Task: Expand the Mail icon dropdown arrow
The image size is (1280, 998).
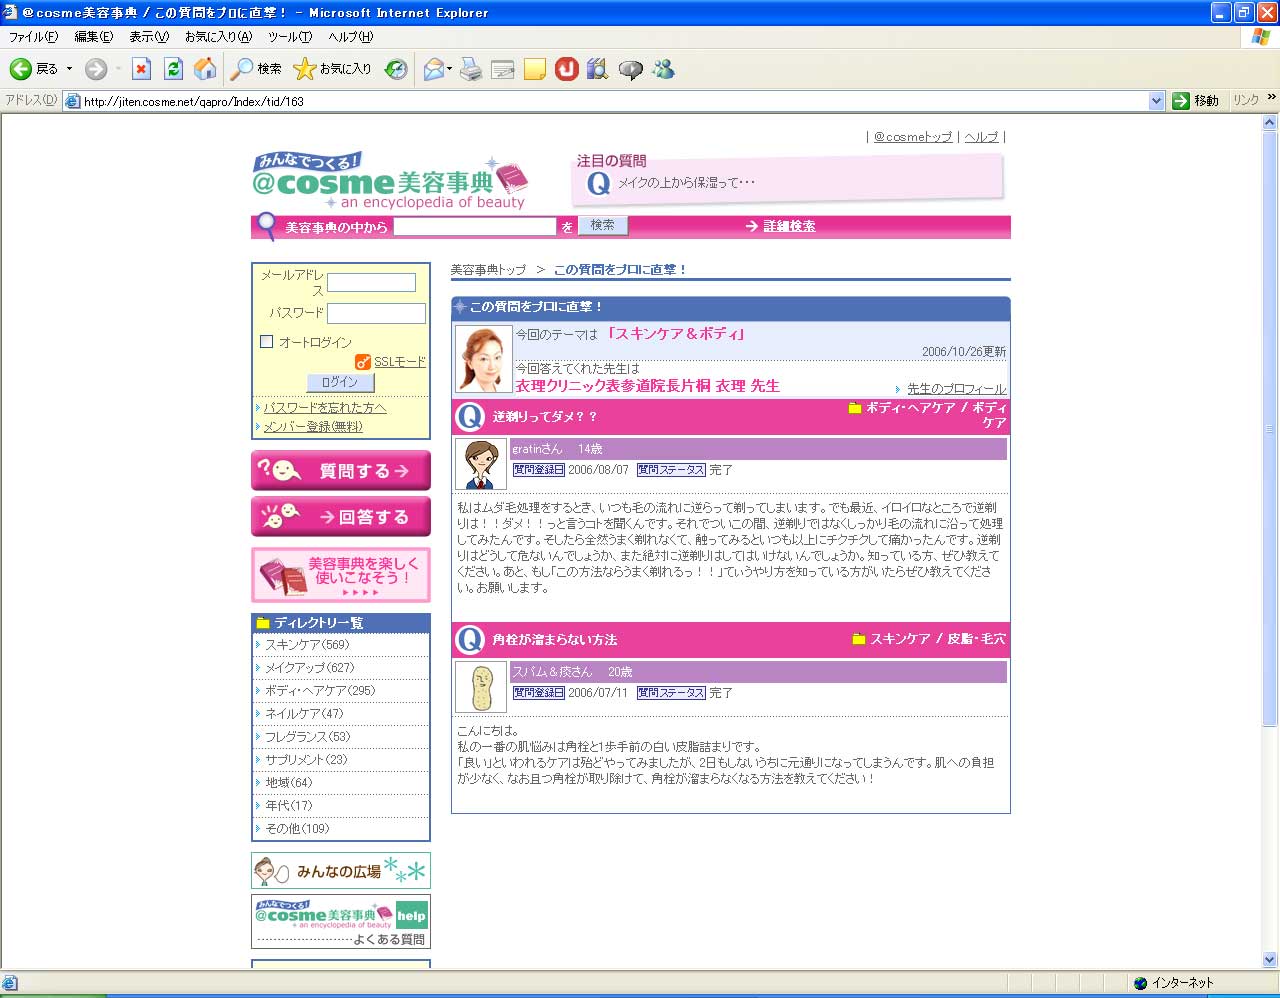Action: 450,69
